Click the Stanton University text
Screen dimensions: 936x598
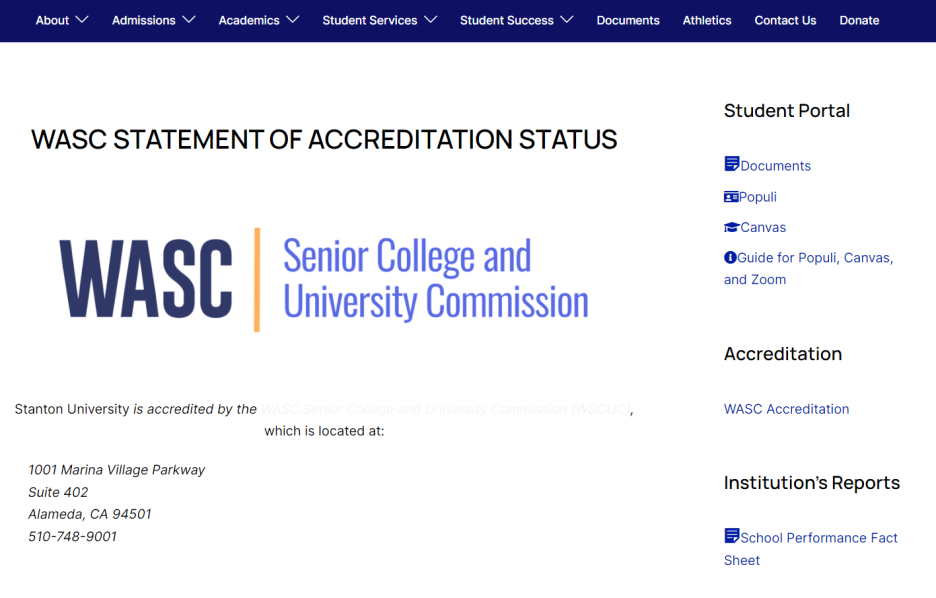click(x=72, y=409)
